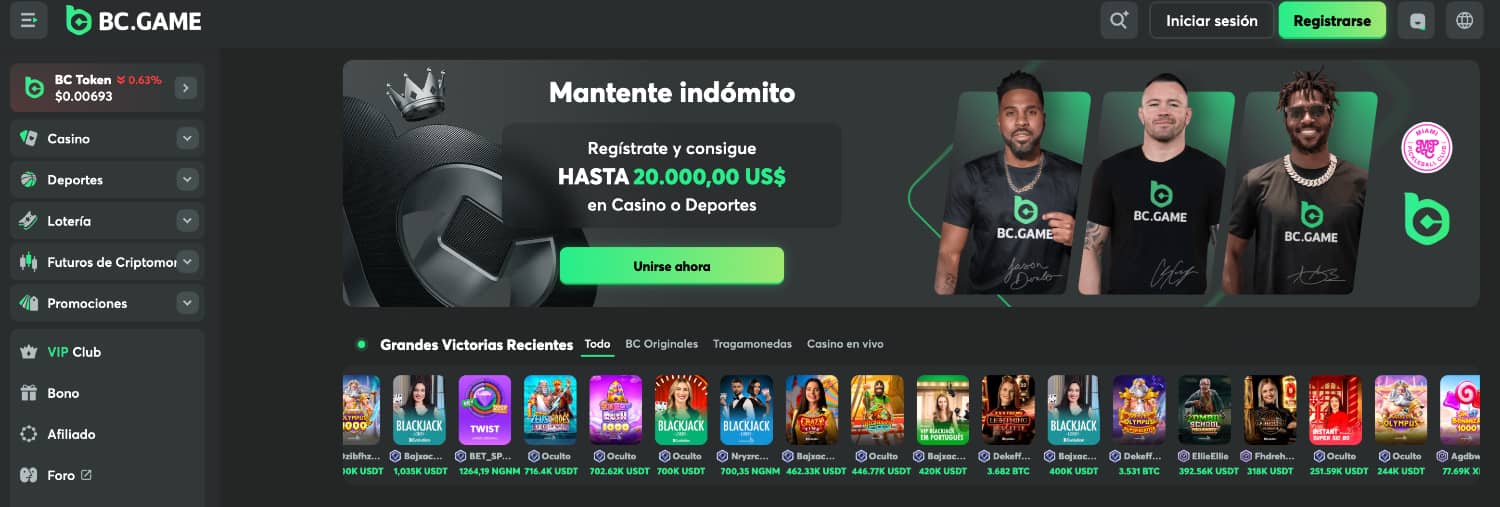The width and height of the screenshot is (1500, 507).
Task: Open the TWIST game thumbnail
Action: coord(485,410)
